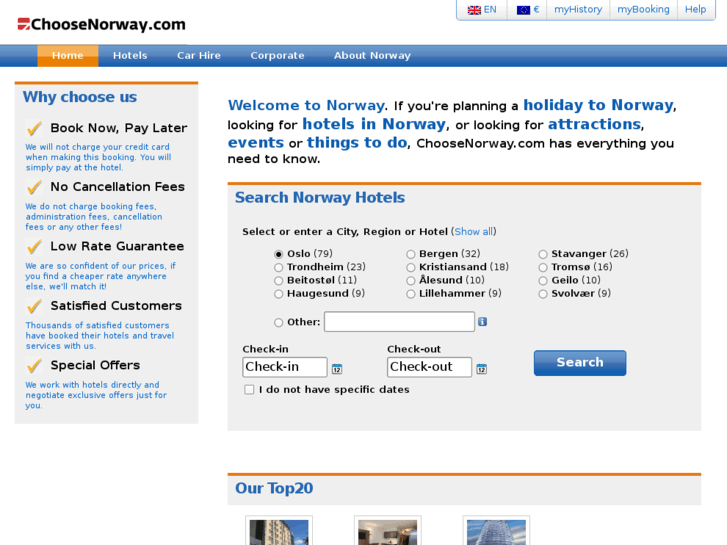Click the Satisfied Customers heading
Image resolution: width=727 pixels, height=545 pixels.
(x=116, y=306)
